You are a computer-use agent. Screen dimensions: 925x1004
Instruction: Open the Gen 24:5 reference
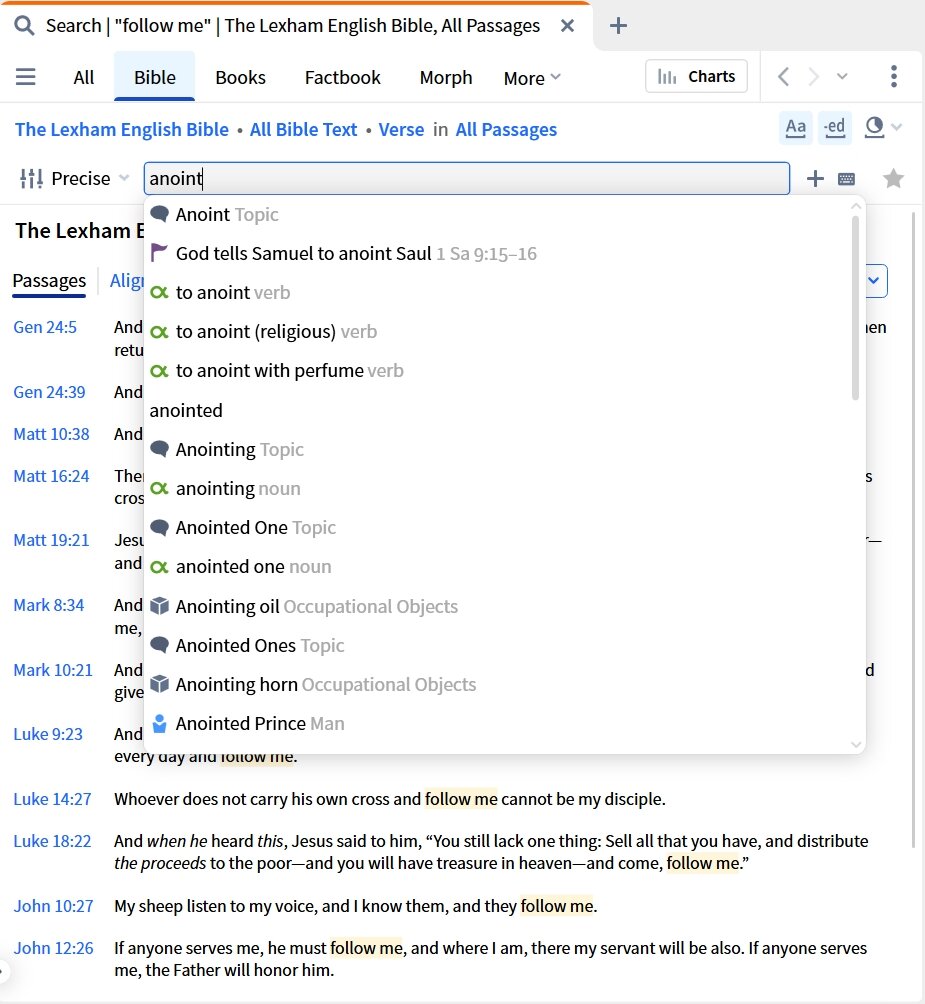point(45,327)
